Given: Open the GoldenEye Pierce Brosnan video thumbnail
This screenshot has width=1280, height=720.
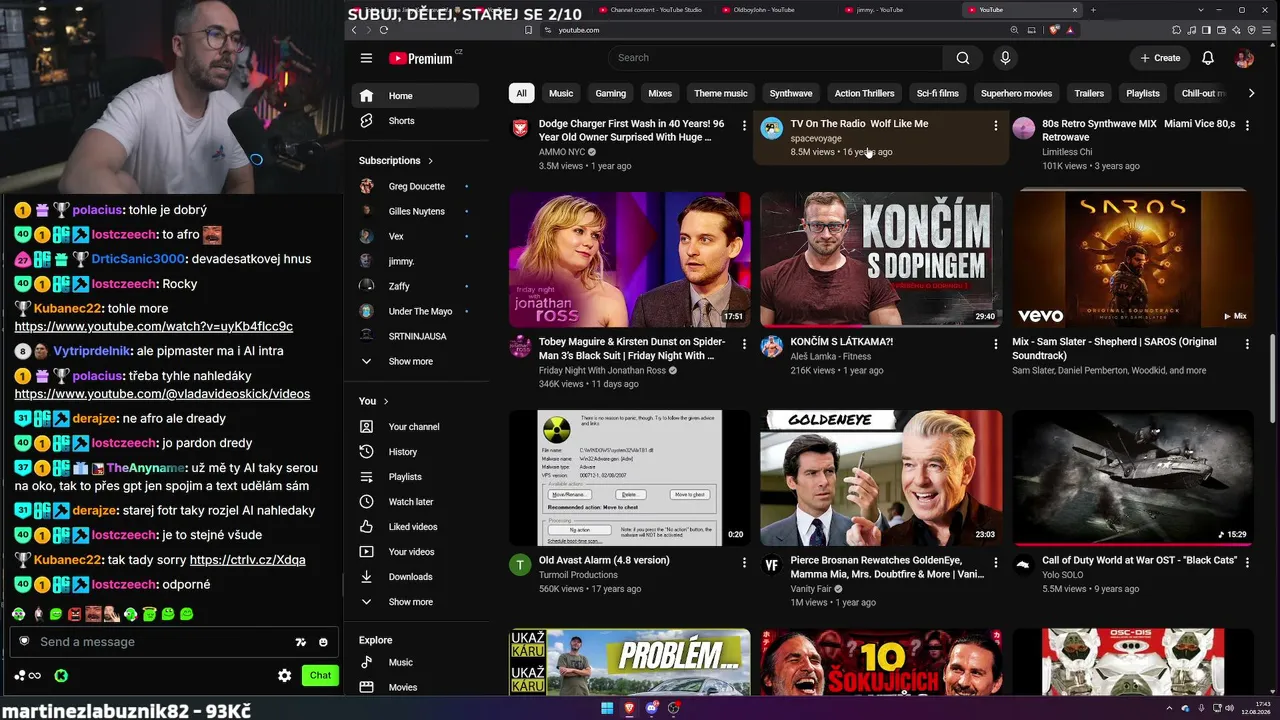Looking at the screenshot, I should (x=881, y=478).
